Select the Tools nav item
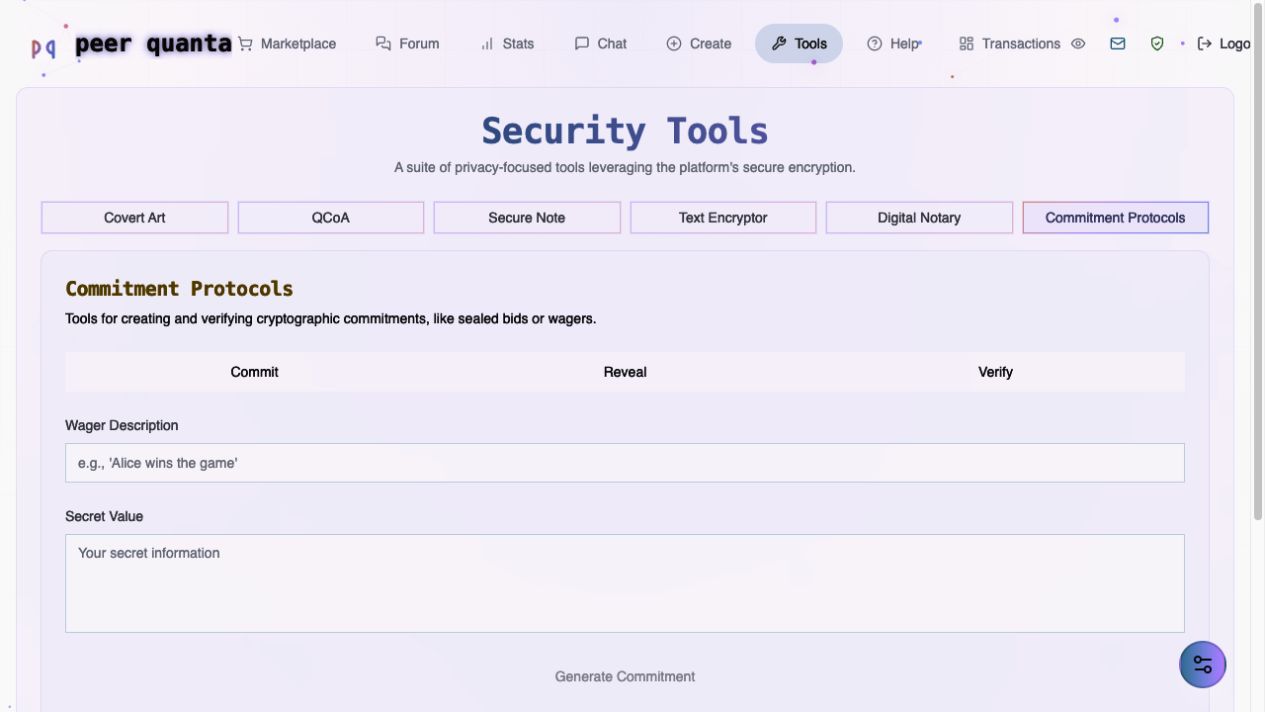 tap(799, 44)
